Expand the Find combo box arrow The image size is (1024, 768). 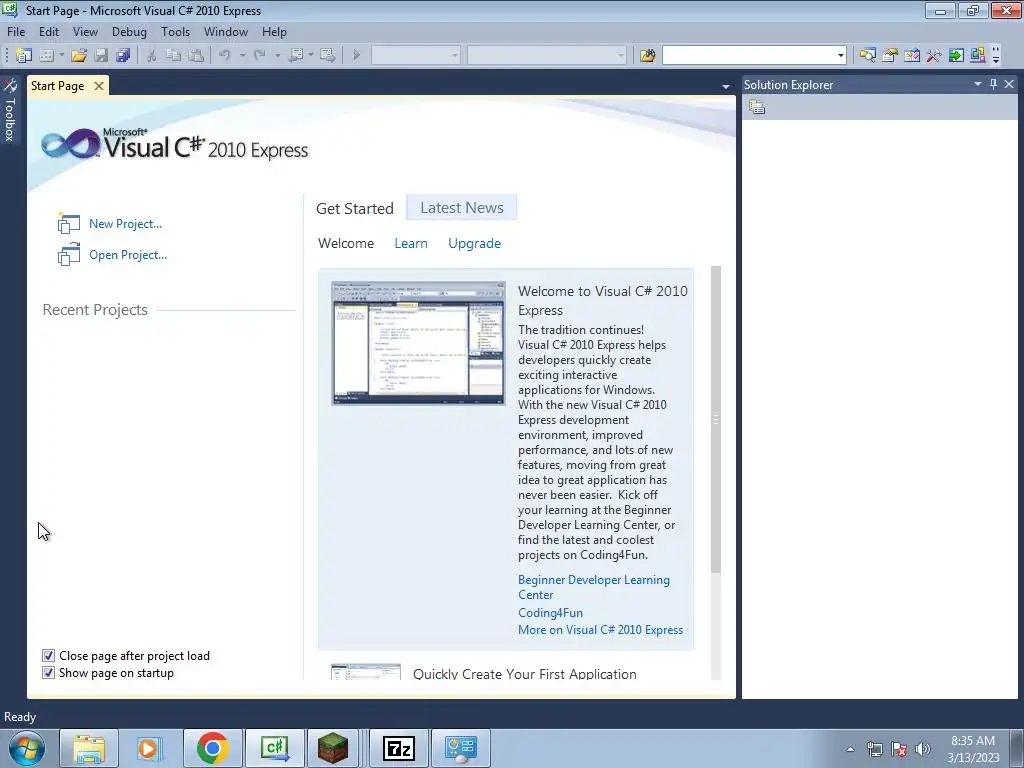pos(840,56)
